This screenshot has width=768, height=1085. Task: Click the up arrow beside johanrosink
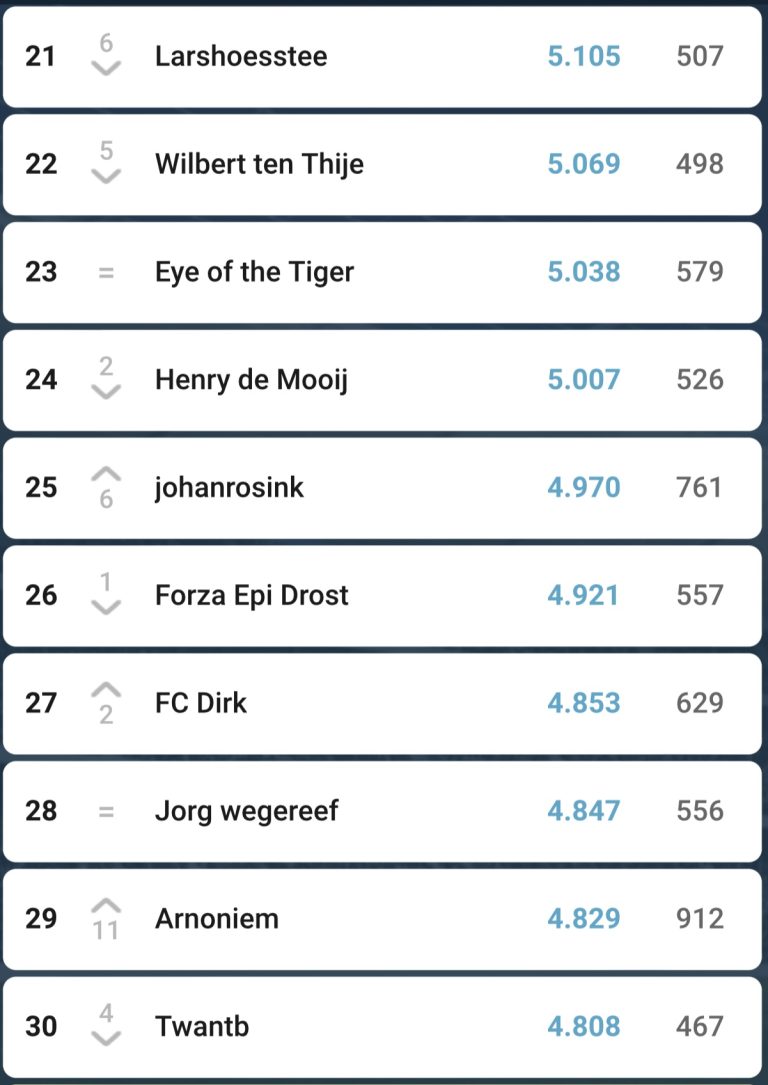pyautogui.click(x=106, y=474)
